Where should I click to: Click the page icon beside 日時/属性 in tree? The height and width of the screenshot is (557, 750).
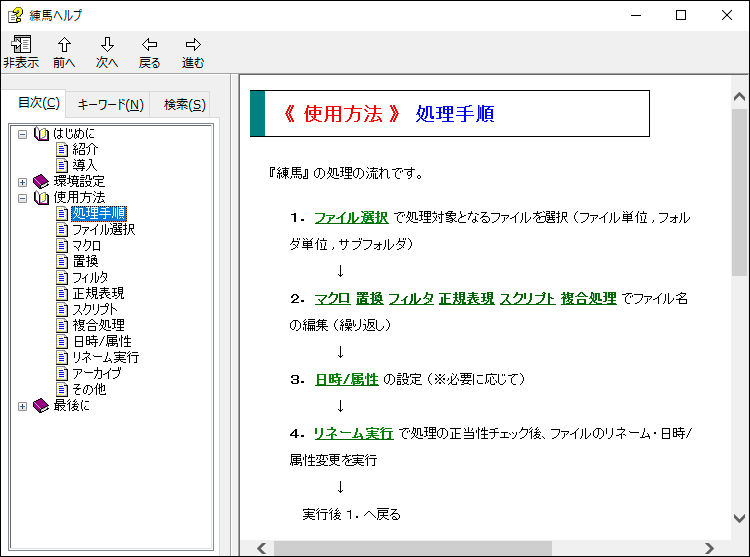click(62, 341)
